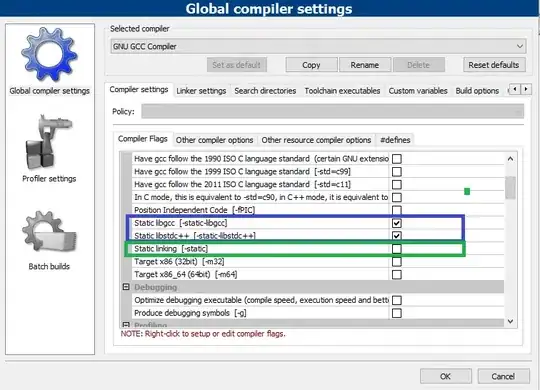Enable the 1990 ISO C standard checkbox

(x=397, y=159)
